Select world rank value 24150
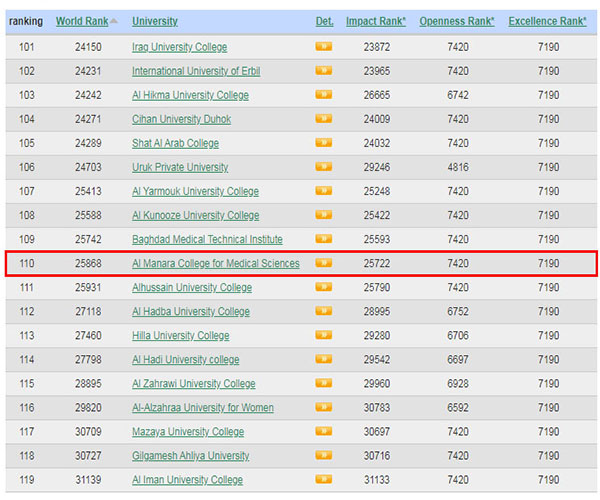Image resolution: width=600 pixels, height=500 pixels. (88, 47)
